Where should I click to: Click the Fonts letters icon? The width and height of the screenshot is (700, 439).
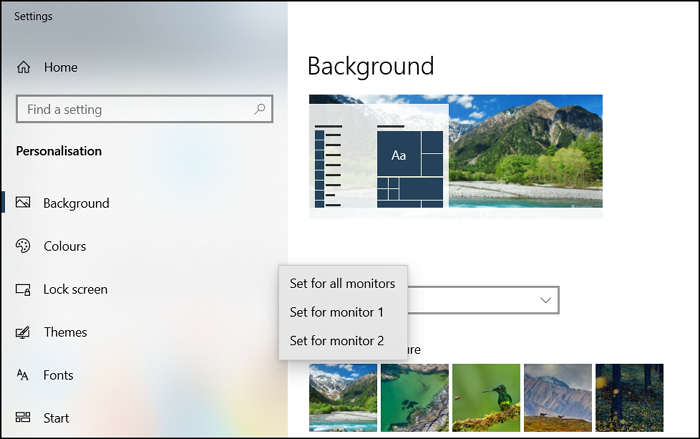pos(23,375)
